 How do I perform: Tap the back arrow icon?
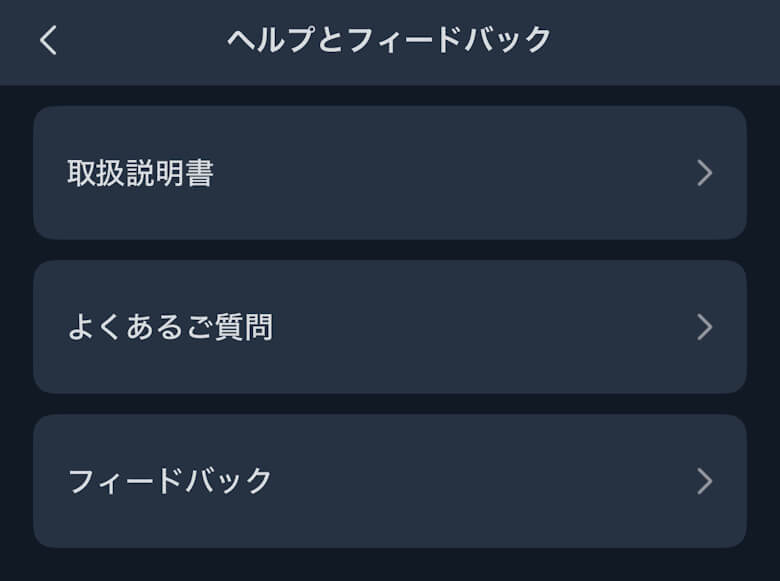pyautogui.click(x=48, y=40)
